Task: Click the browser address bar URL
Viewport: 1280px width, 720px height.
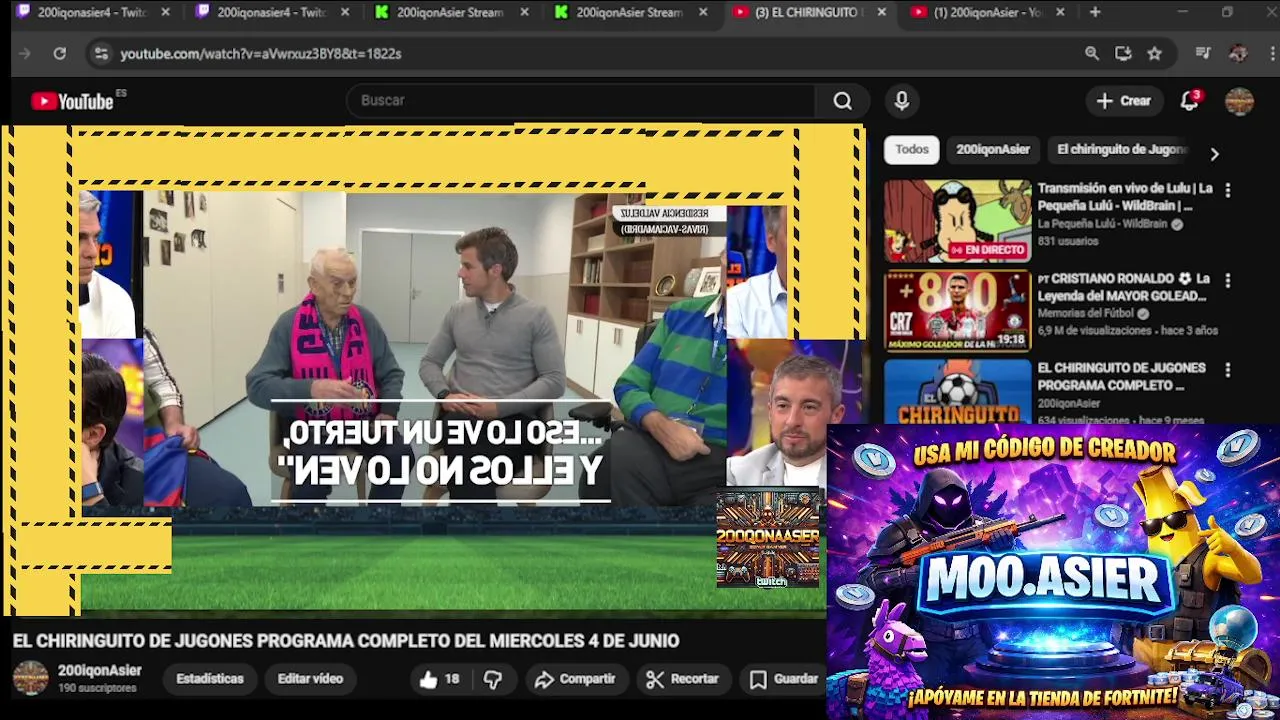Action: pos(261,54)
